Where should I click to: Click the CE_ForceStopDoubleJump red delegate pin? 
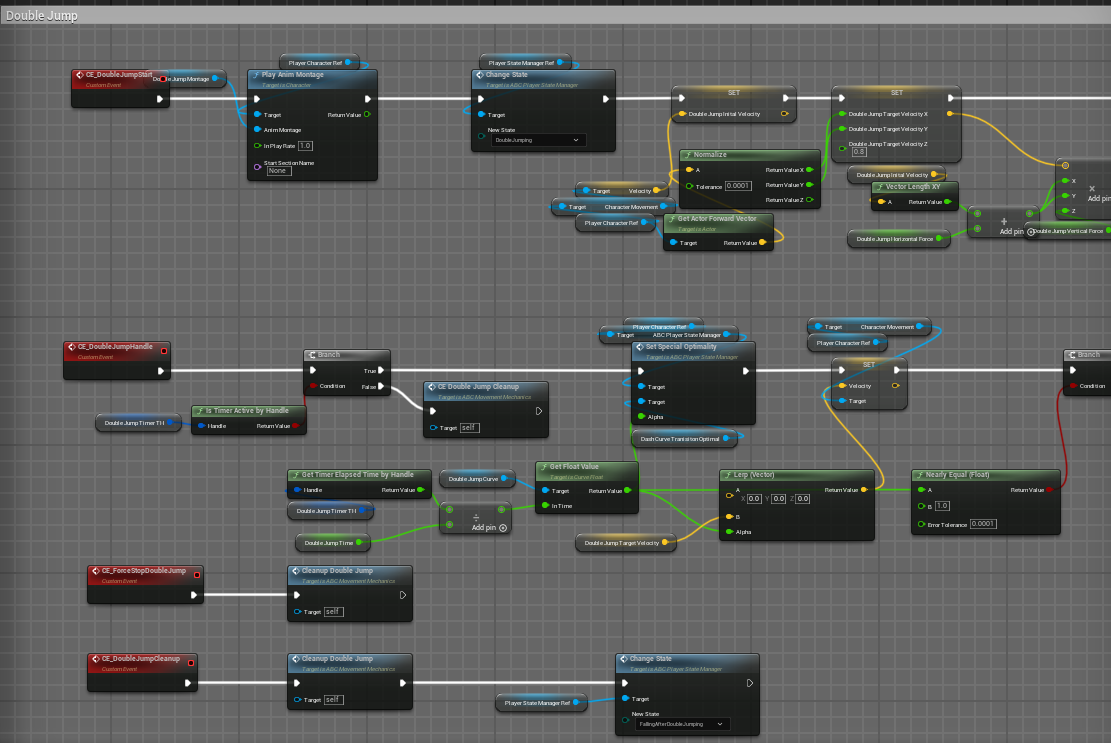pyautogui.click(x=196, y=572)
